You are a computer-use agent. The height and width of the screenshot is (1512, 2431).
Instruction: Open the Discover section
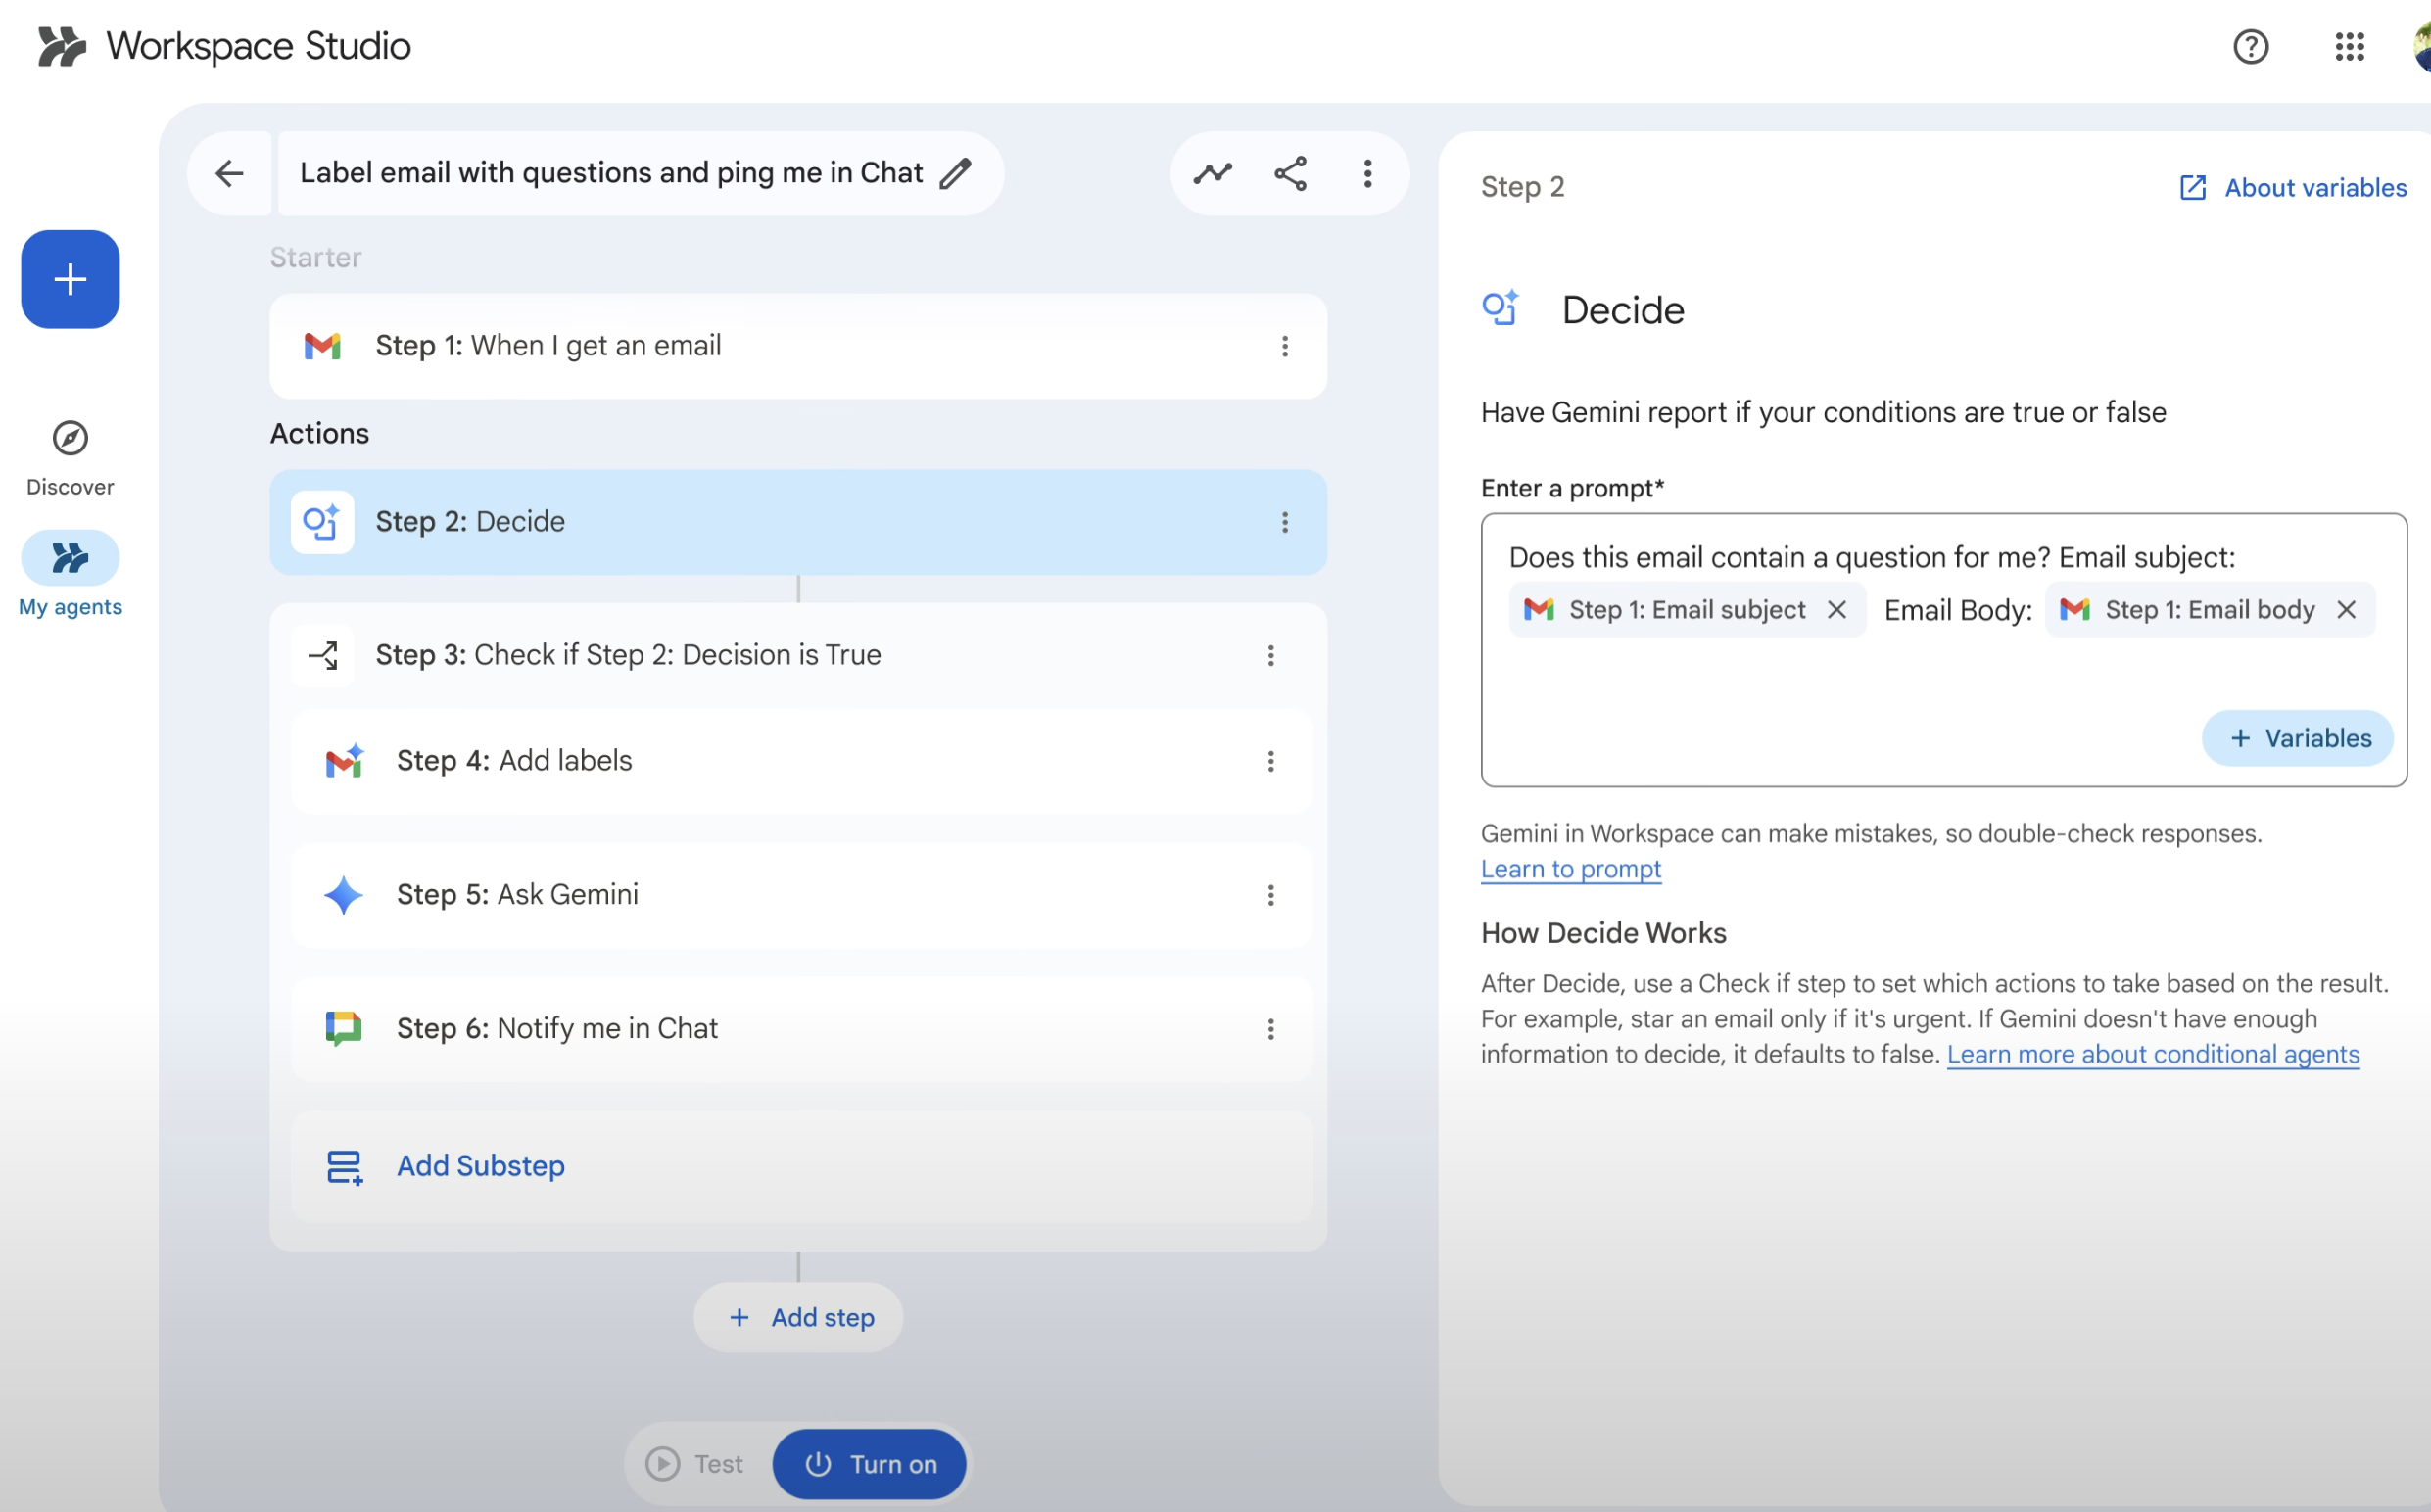[70, 459]
